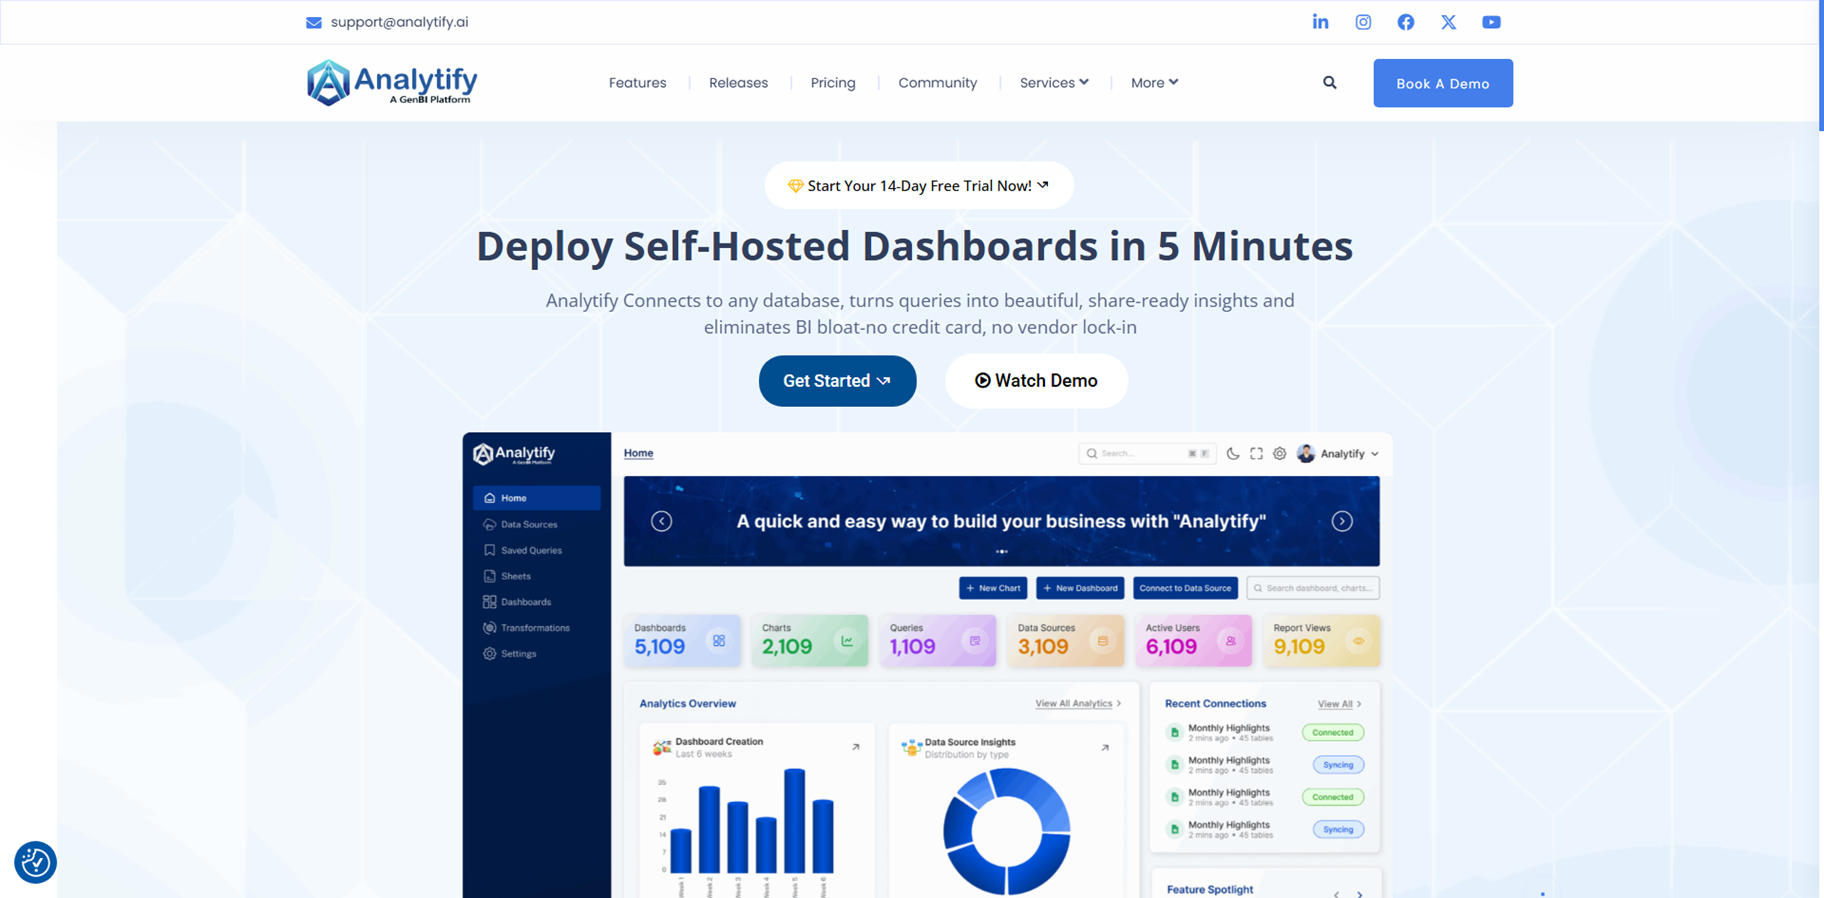Open the X (Twitter) social icon
Viewport: 1824px width, 898px height.
1448,22
